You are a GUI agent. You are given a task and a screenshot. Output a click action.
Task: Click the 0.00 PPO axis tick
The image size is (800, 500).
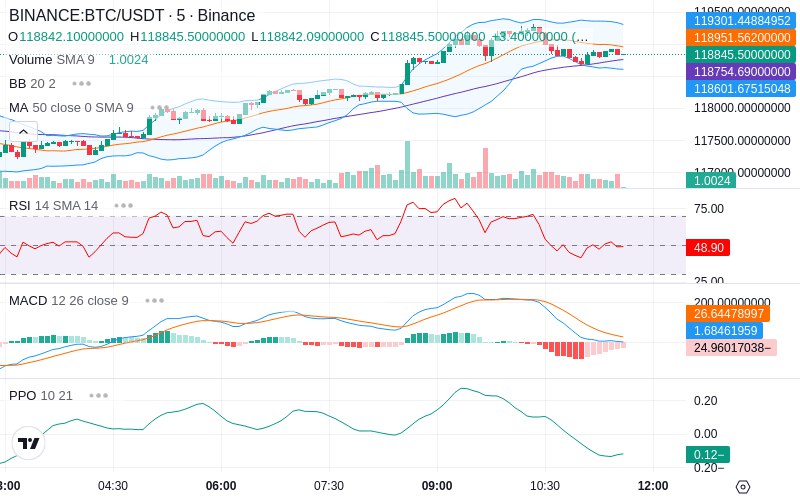coord(706,434)
